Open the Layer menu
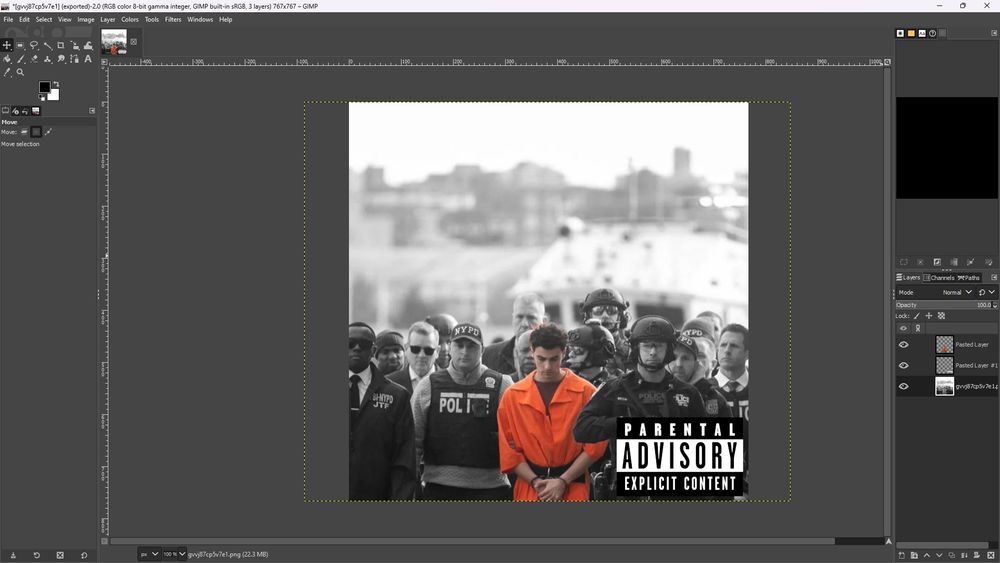Viewport: 1000px width, 563px height. click(x=108, y=19)
